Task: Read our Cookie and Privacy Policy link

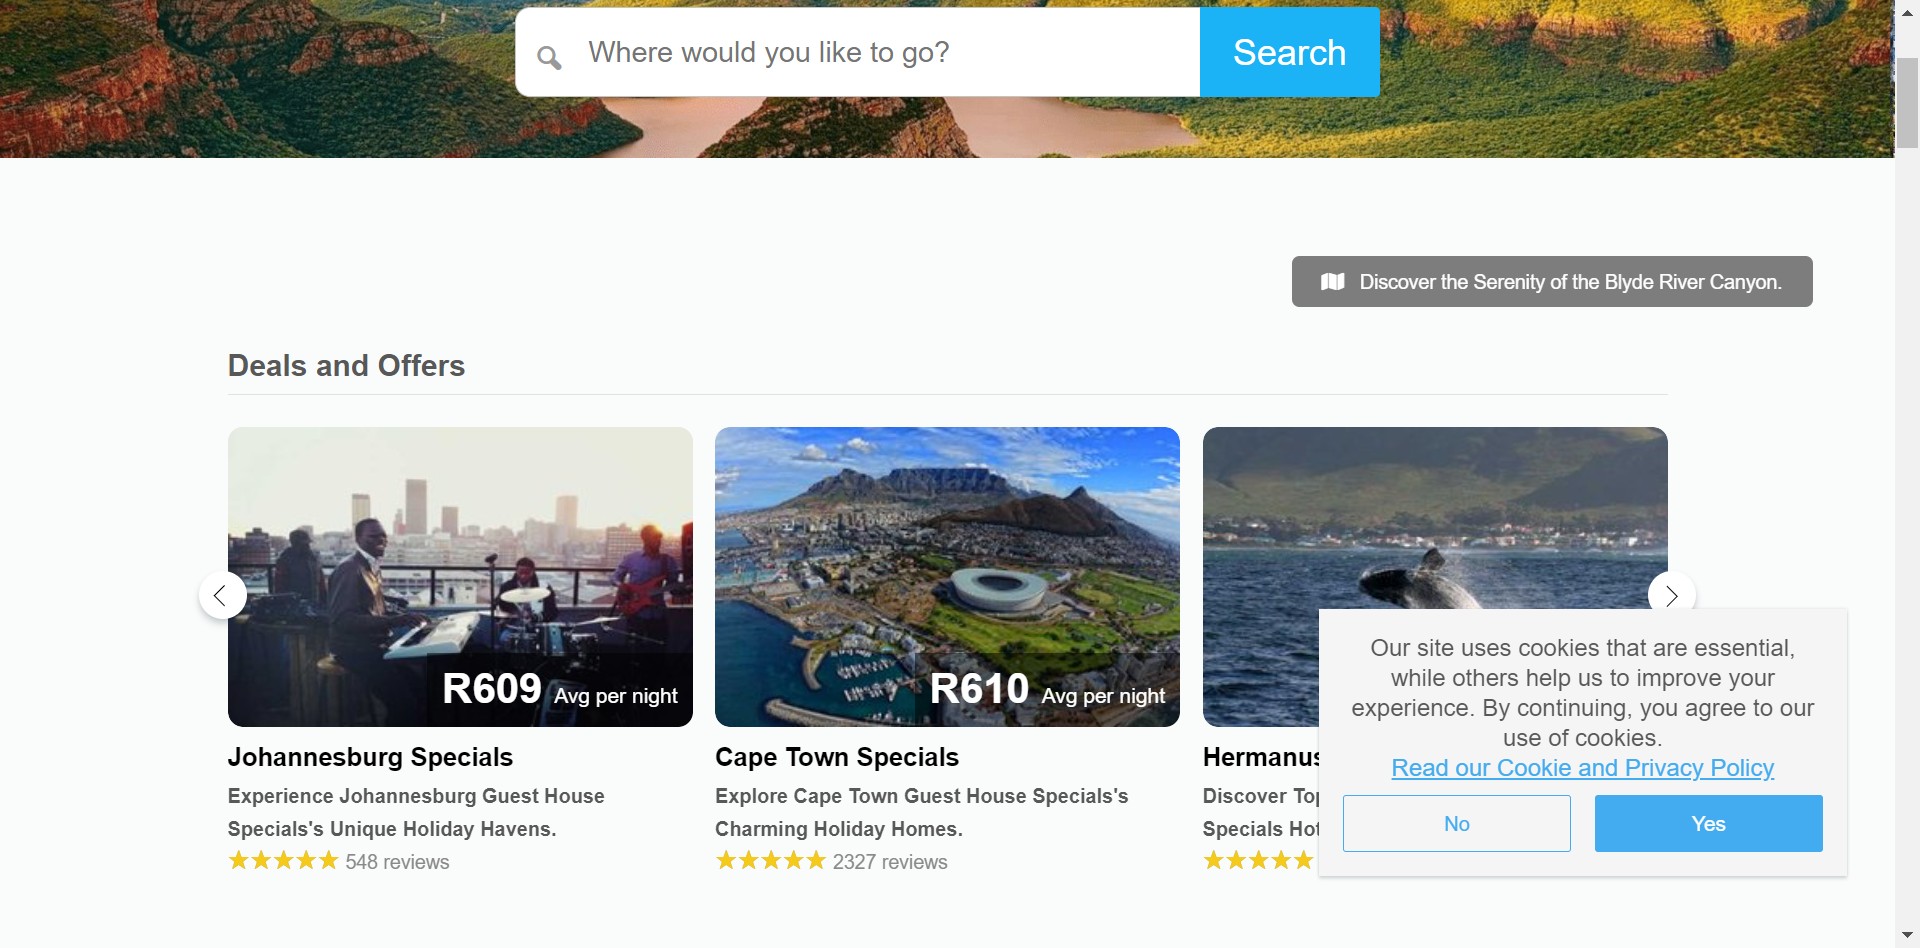Action: click(x=1582, y=768)
